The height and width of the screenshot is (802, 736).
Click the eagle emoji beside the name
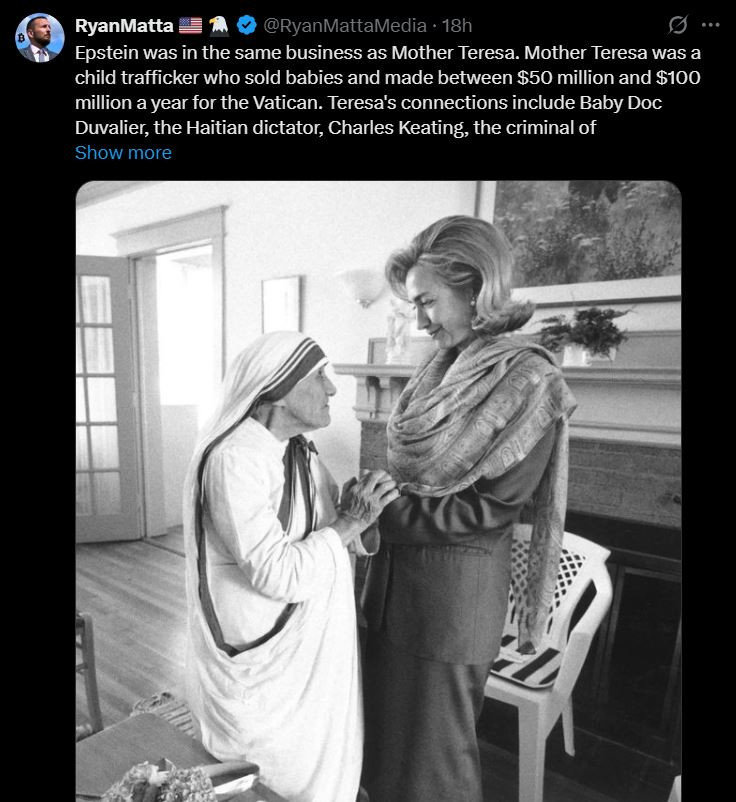pos(219,25)
